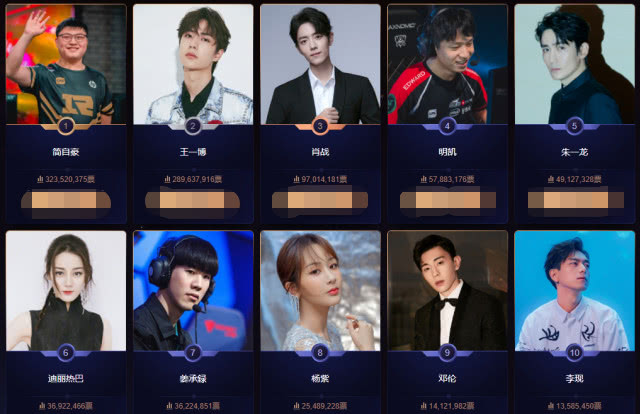The image size is (640, 414).
Task: Open the rank 4 photo with red jersey
Action: tap(447, 64)
